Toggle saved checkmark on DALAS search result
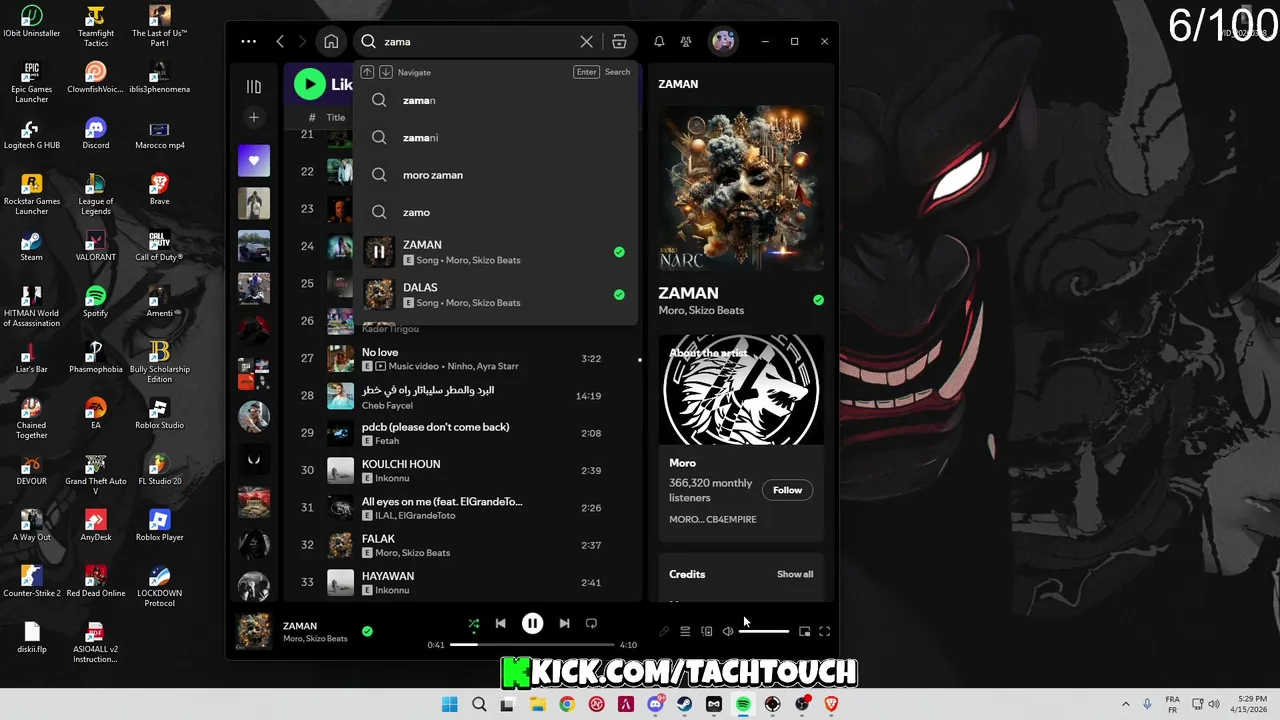 point(619,294)
